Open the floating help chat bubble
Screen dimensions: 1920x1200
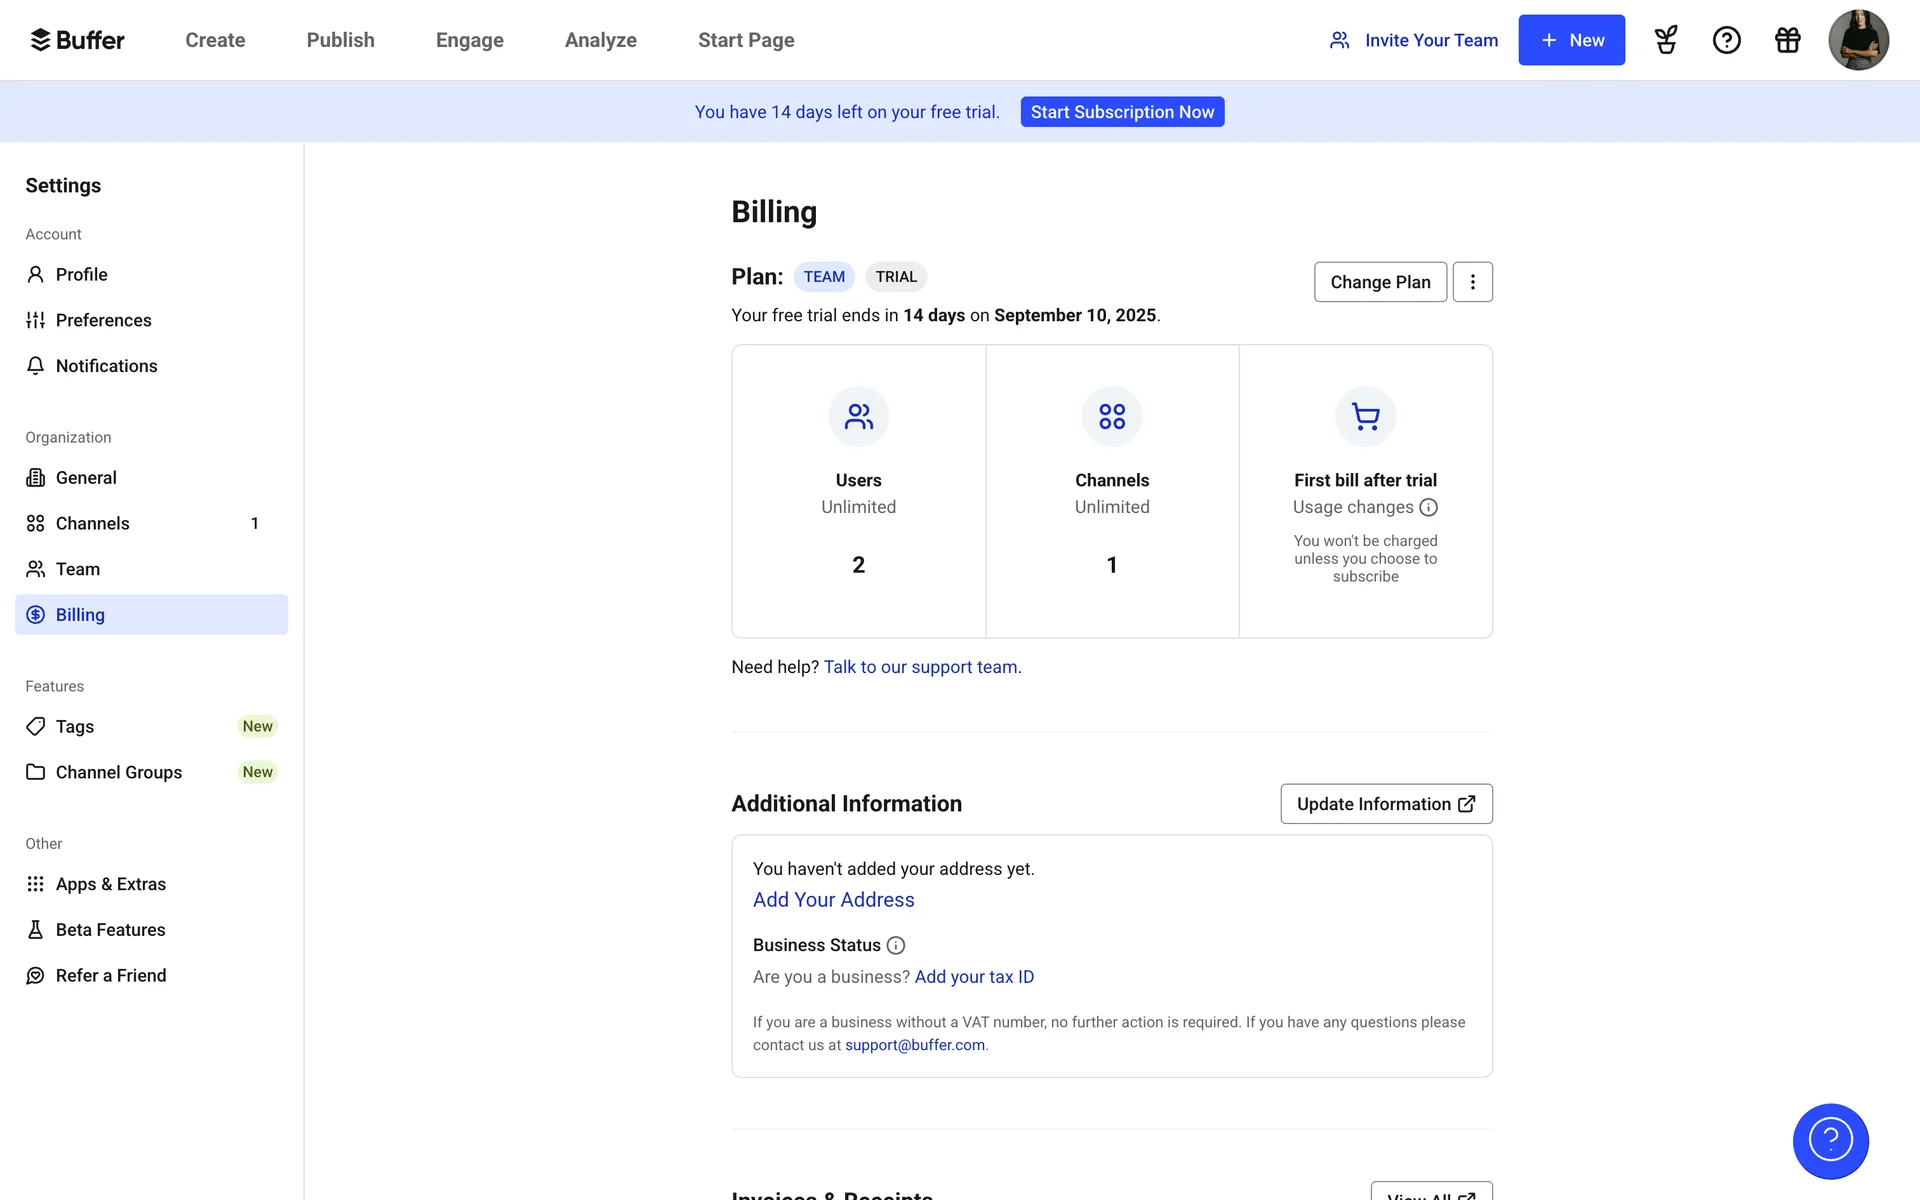pos(1830,1140)
